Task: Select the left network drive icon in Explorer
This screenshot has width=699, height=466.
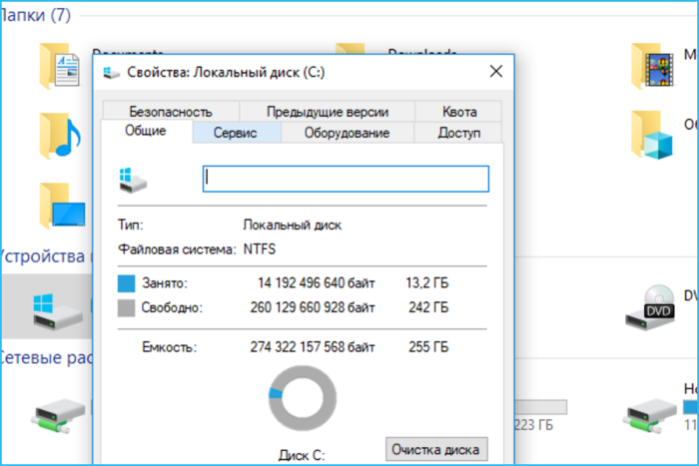Action: [58, 416]
